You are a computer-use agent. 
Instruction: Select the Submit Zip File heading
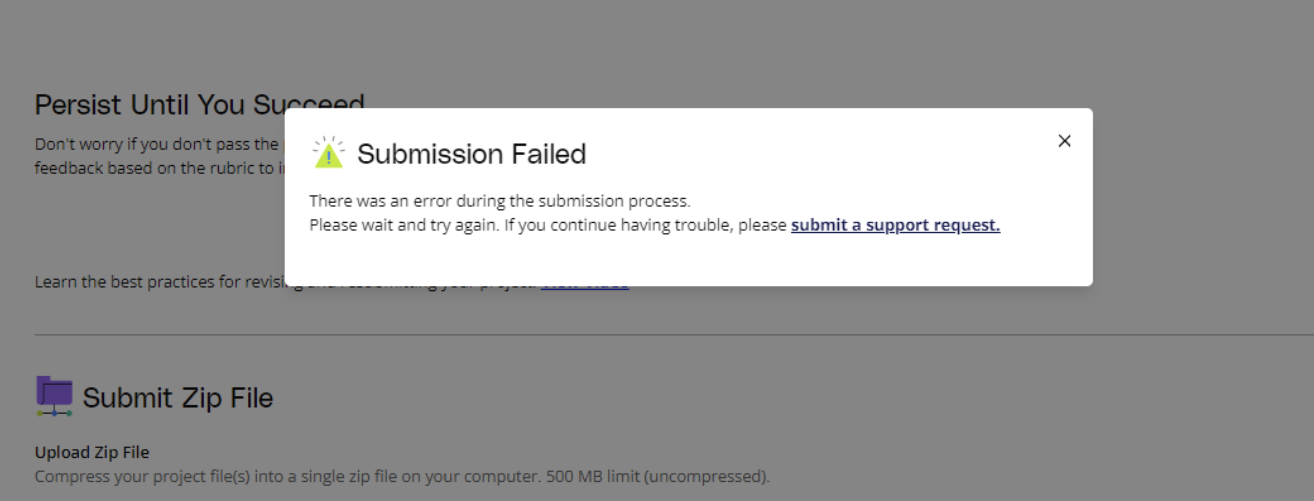[178, 398]
